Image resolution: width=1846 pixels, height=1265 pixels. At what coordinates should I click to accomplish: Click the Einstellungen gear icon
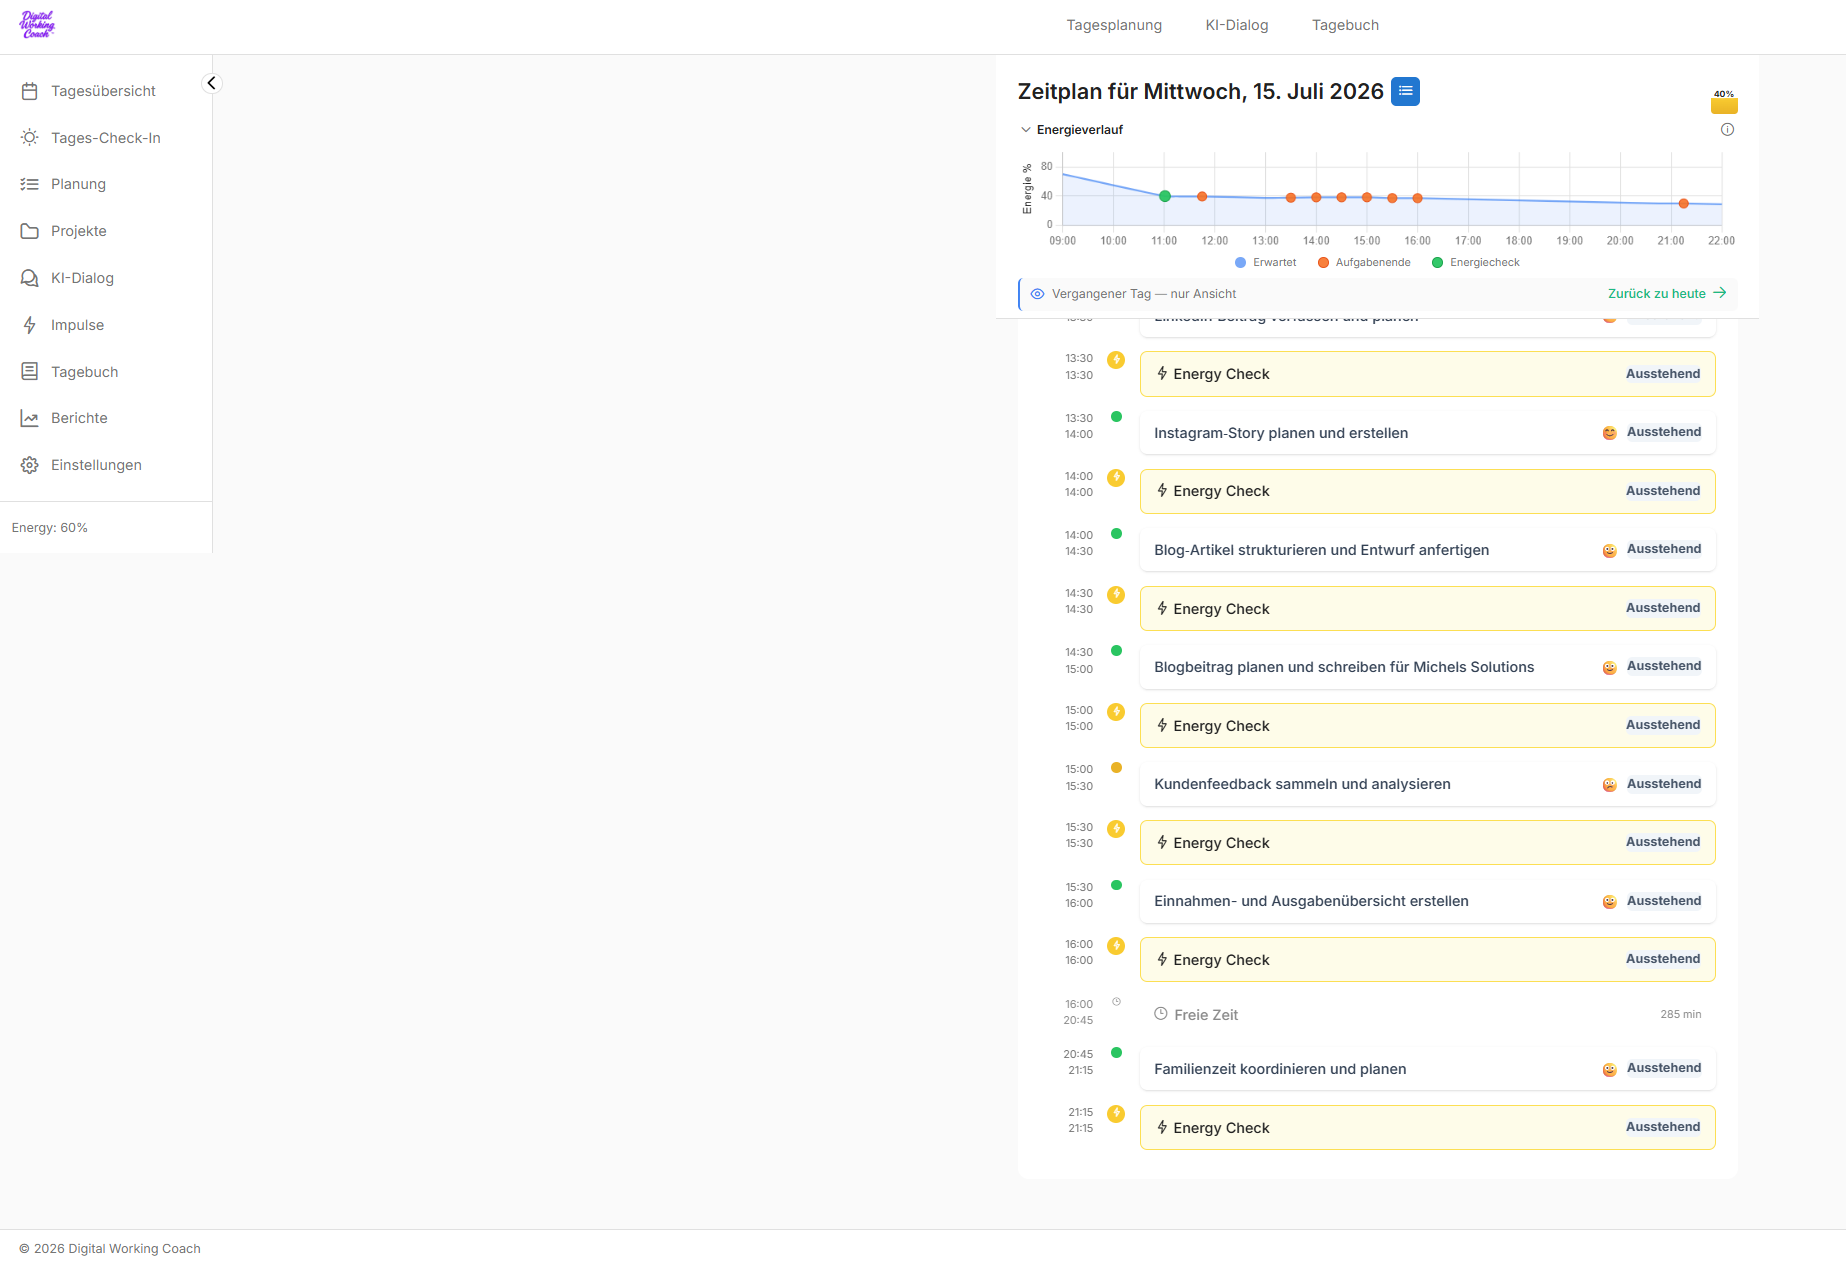tap(30, 465)
